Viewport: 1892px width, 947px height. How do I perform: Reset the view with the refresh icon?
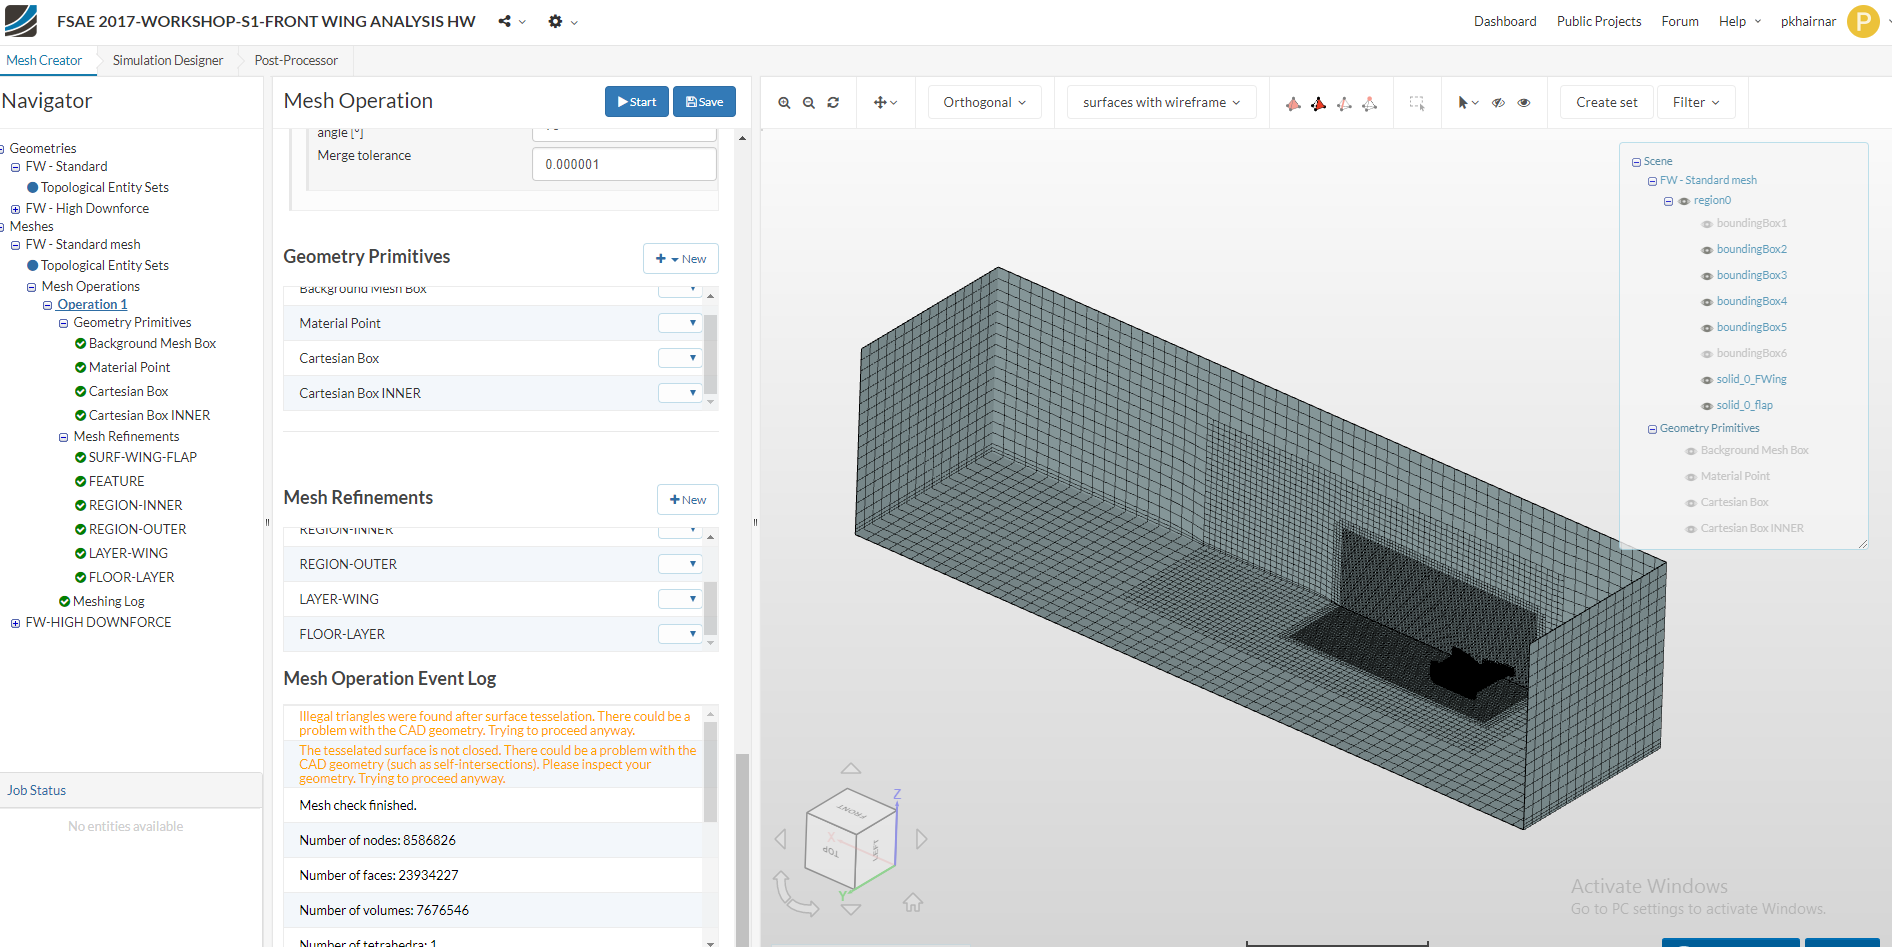click(833, 103)
